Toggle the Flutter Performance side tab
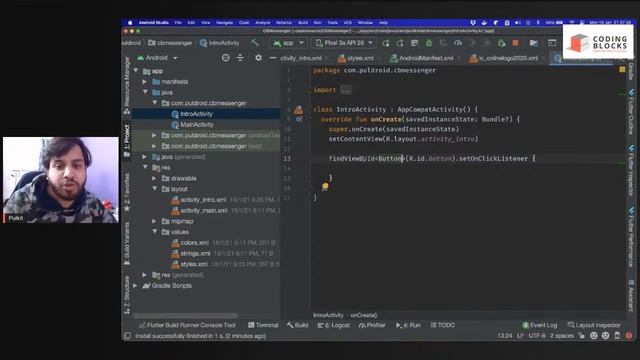640x360 pixels. [631, 238]
